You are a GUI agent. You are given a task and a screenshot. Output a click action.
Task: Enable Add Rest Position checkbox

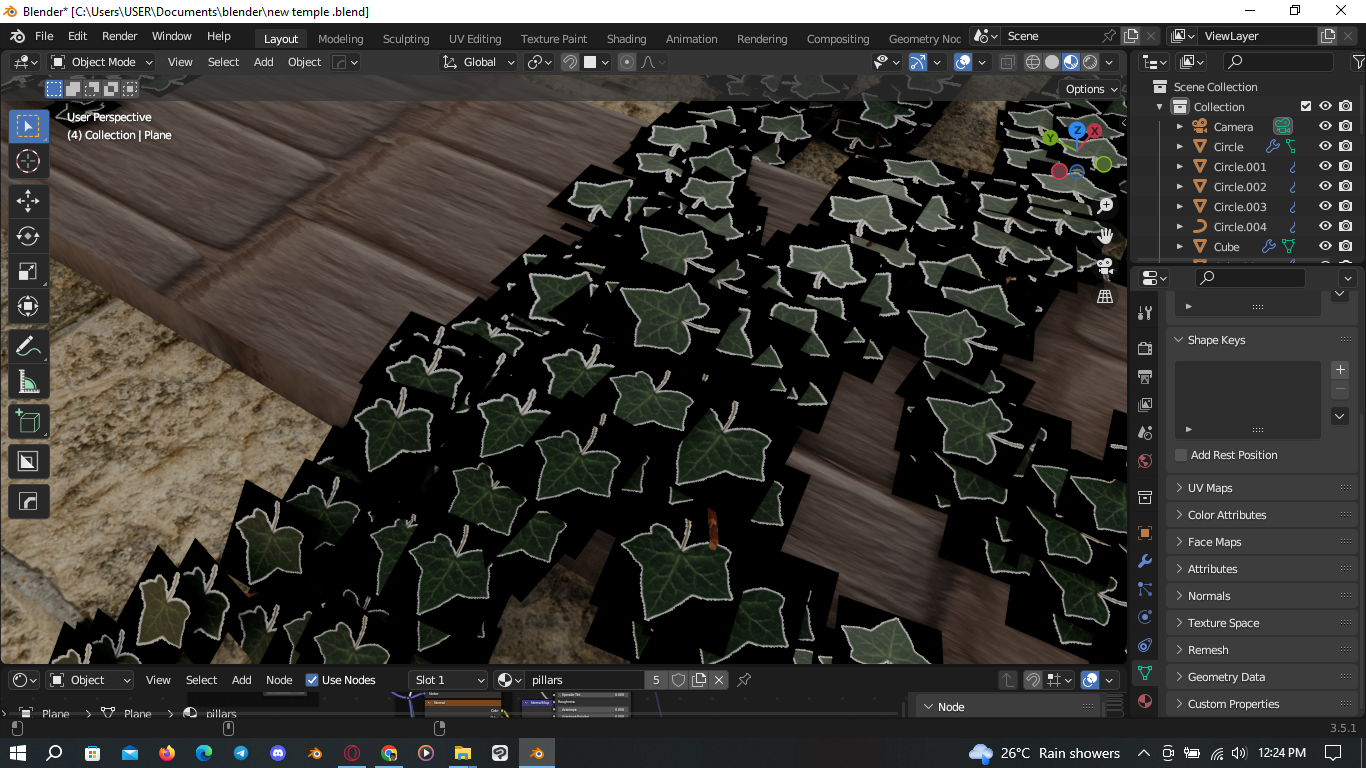(1181, 455)
